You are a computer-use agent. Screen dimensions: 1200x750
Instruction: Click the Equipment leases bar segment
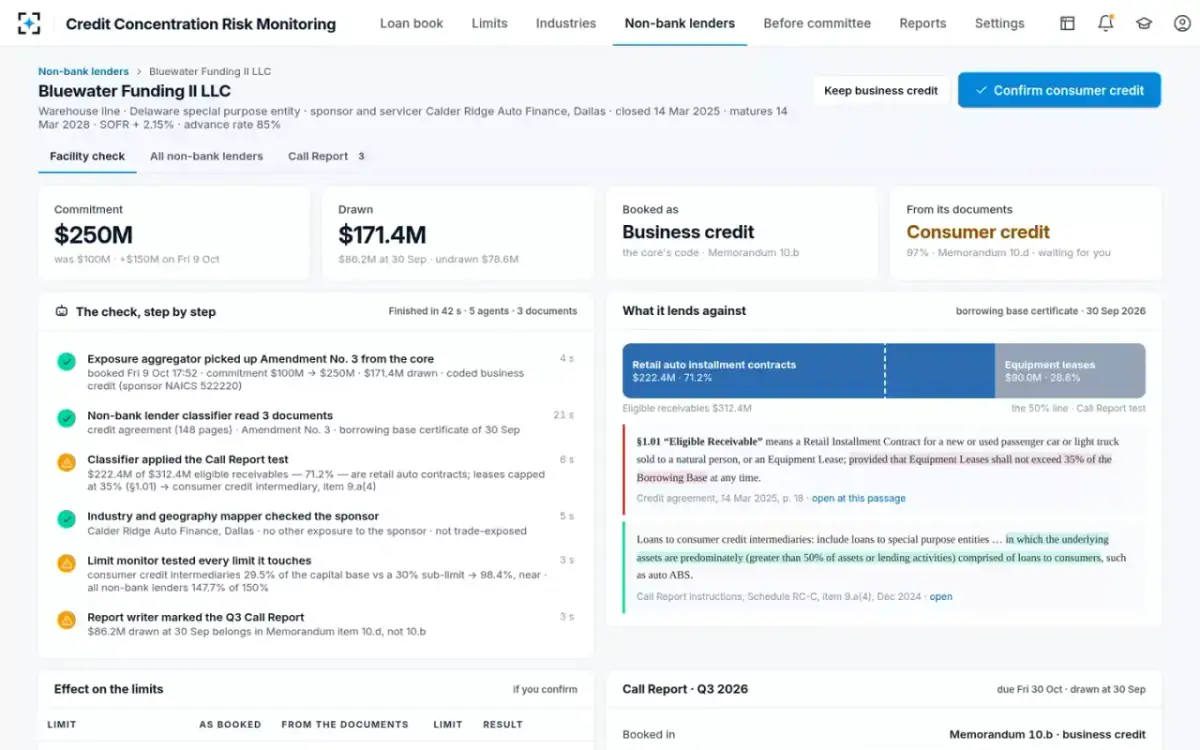point(1070,371)
